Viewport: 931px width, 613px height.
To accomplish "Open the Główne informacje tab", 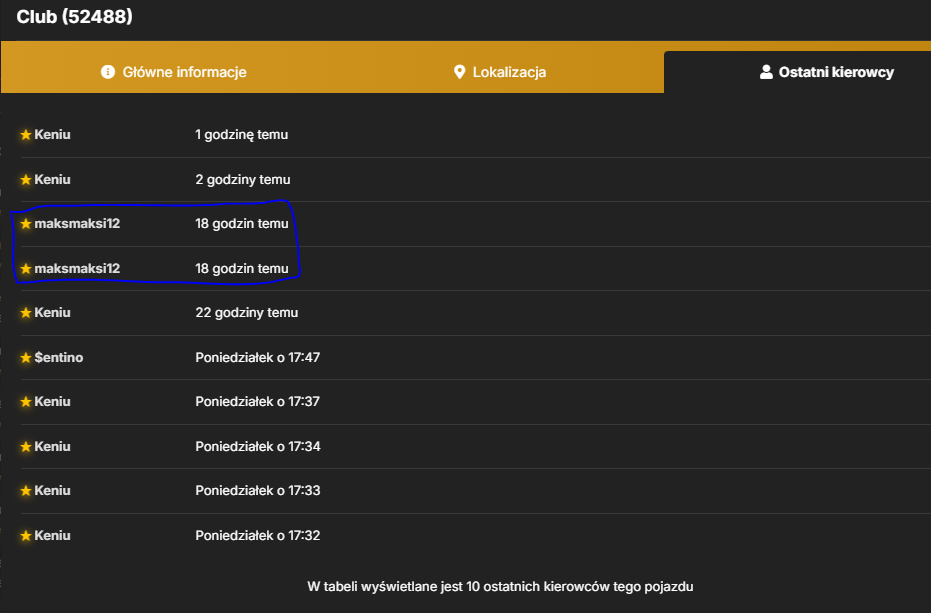I will pyautogui.click(x=173, y=72).
